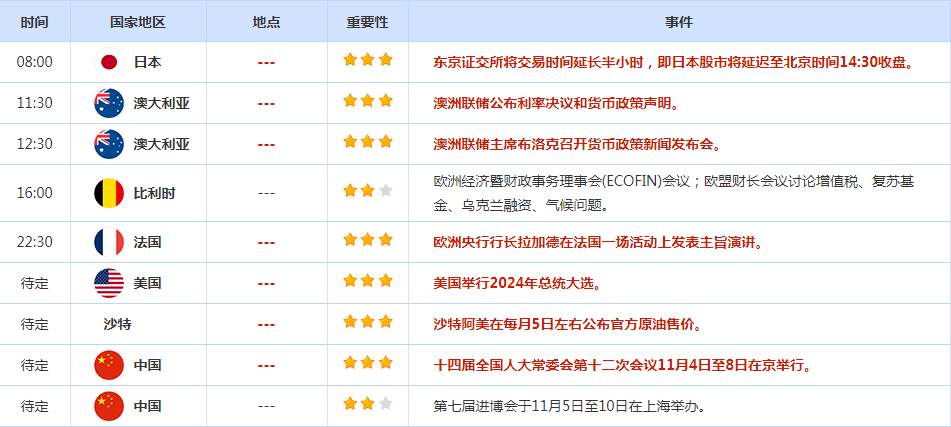Click the 重要性 column header
The width and height of the screenshot is (951, 427).
(x=368, y=22)
